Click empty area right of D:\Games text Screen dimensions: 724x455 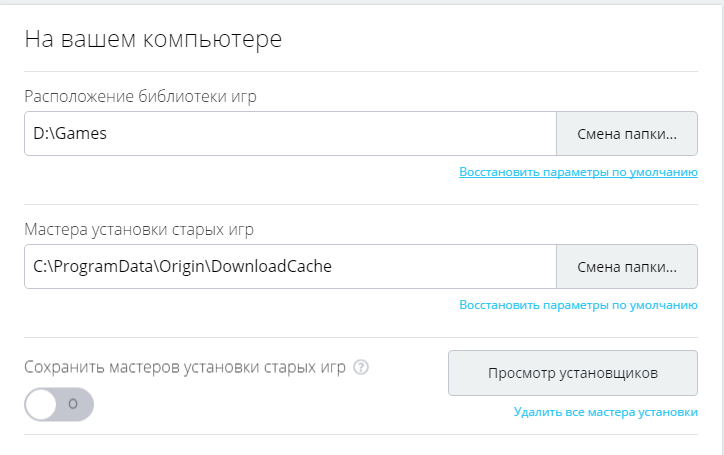(x=332, y=133)
